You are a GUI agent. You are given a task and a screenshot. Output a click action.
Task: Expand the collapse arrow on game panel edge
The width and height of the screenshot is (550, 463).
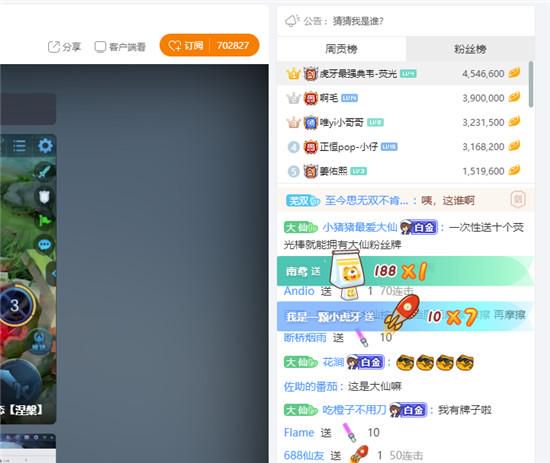click(53, 274)
